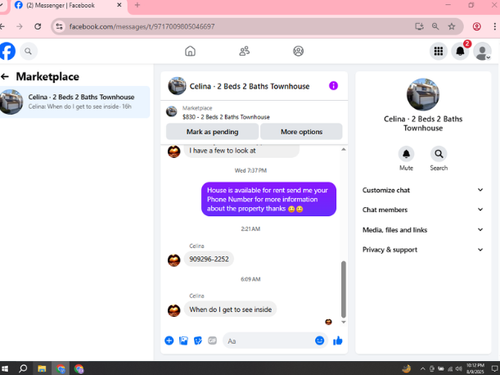This screenshot has height=375, width=500.
Task: Mute the conversation via bell icon
Action: click(x=406, y=154)
